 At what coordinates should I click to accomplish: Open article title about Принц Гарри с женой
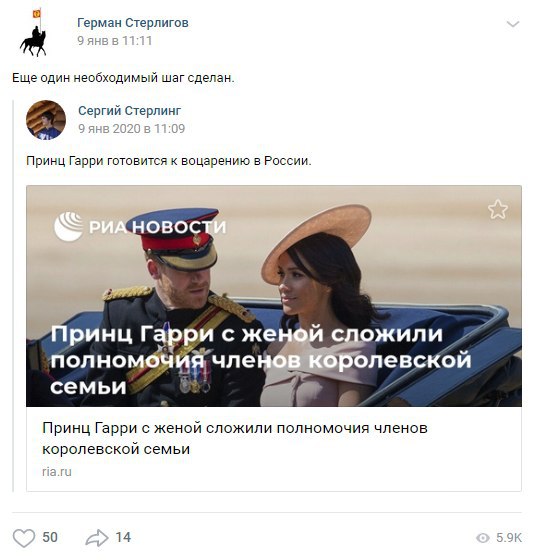point(235,438)
